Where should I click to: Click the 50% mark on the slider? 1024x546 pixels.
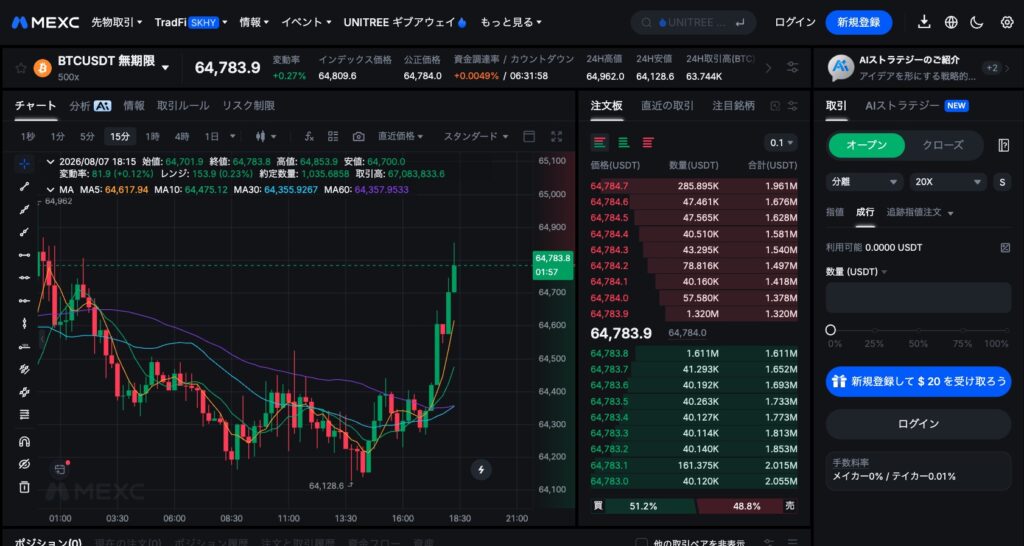918,330
